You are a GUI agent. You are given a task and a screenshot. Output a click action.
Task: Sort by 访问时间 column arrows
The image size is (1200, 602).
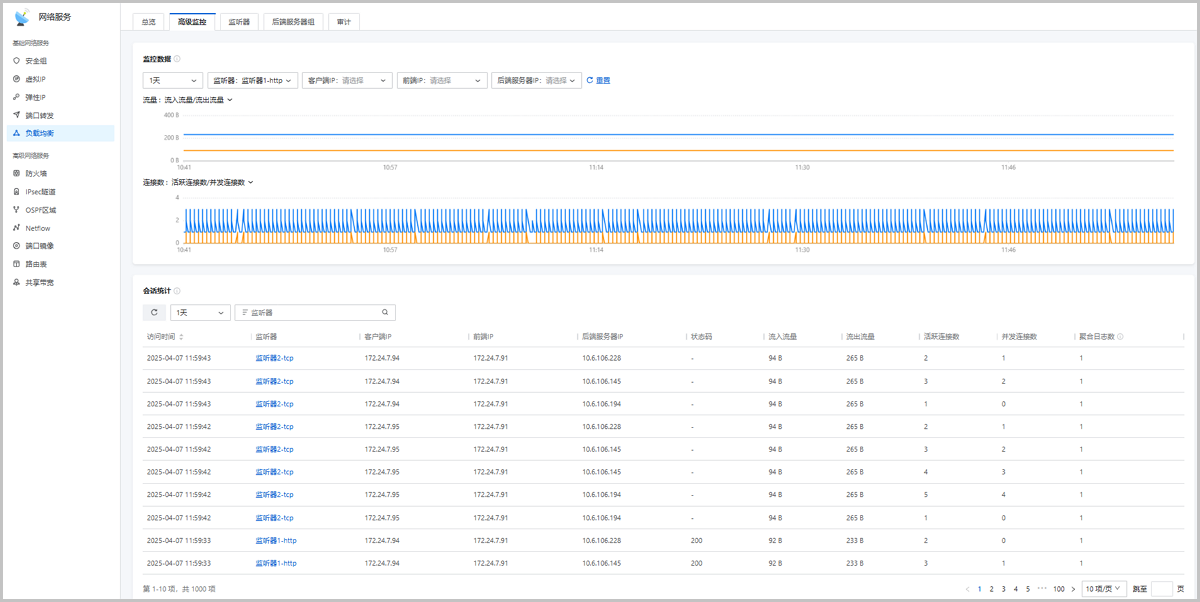181,337
